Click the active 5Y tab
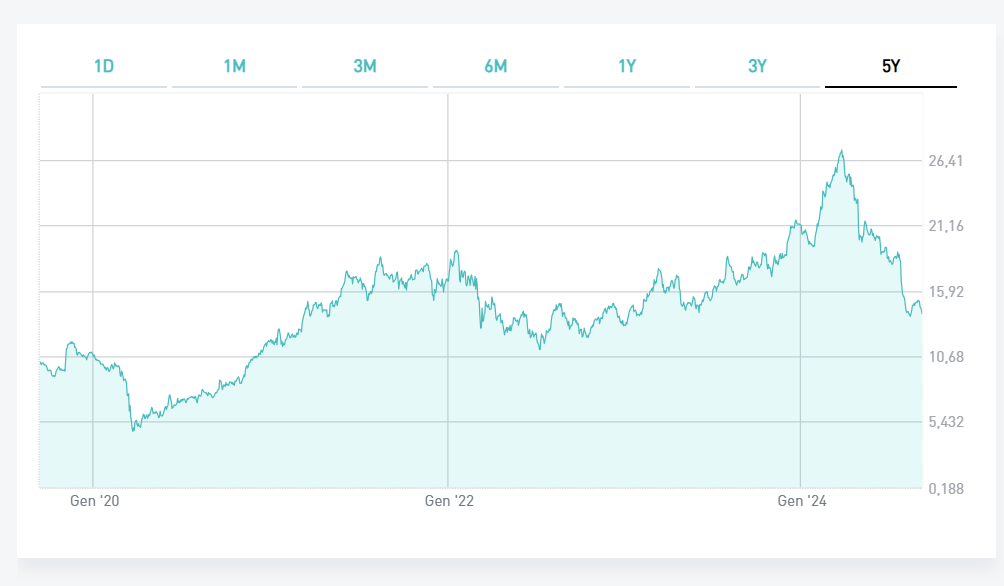Image resolution: width=1004 pixels, height=586 pixels. click(x=890, y=67)
